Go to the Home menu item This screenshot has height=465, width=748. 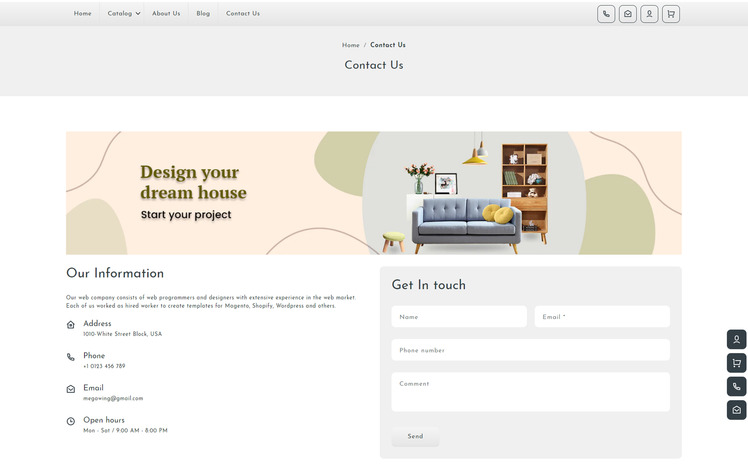[83, 13]
